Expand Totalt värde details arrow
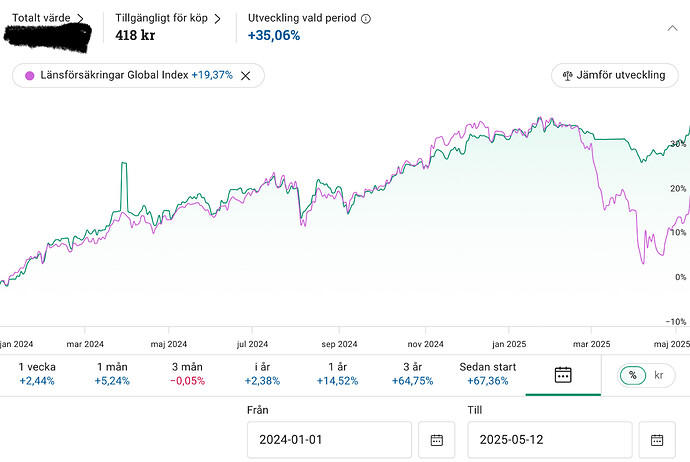This screenshot has width=690, height=462. [x=80, y=18]
